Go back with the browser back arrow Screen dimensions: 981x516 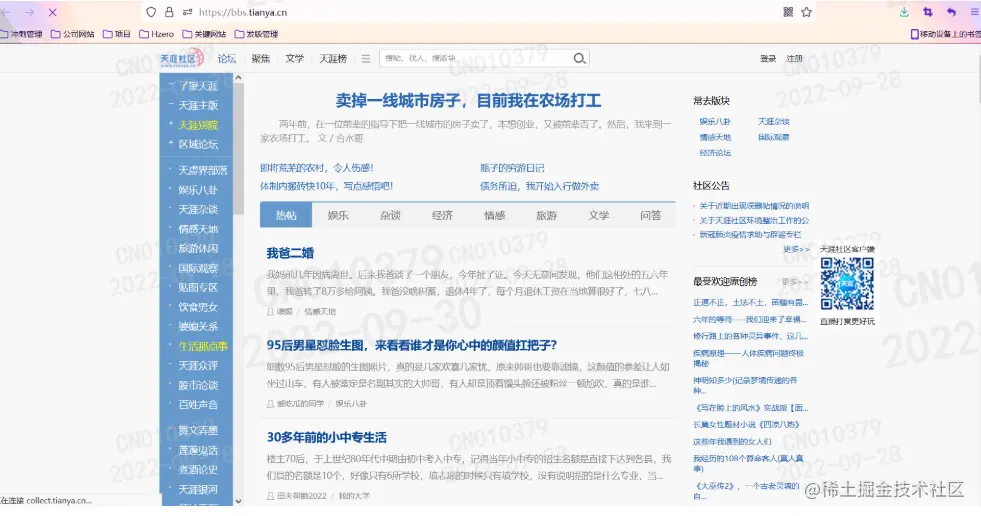(x=6, y=12)
